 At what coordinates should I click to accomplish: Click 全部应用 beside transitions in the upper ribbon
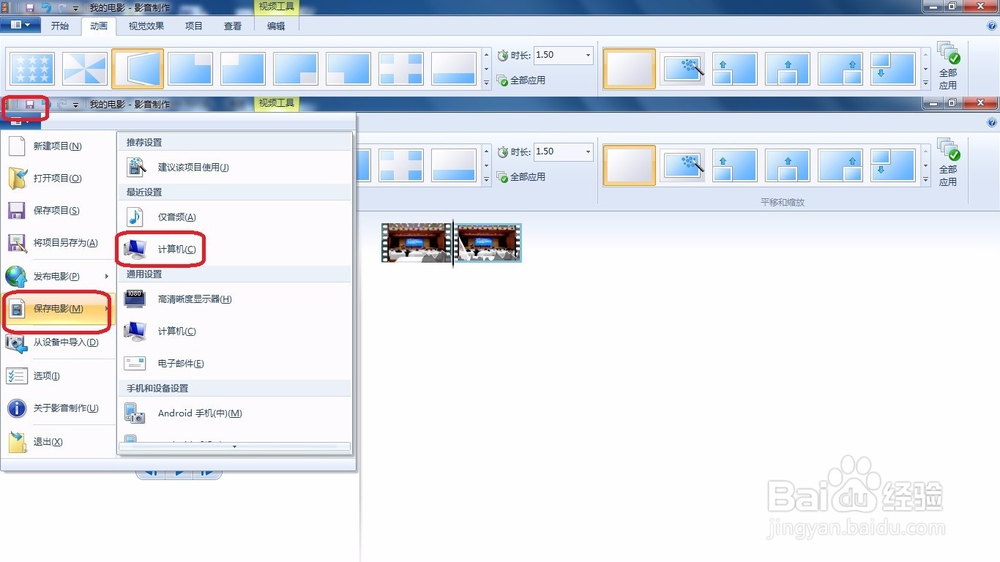[x=522, y=80]
